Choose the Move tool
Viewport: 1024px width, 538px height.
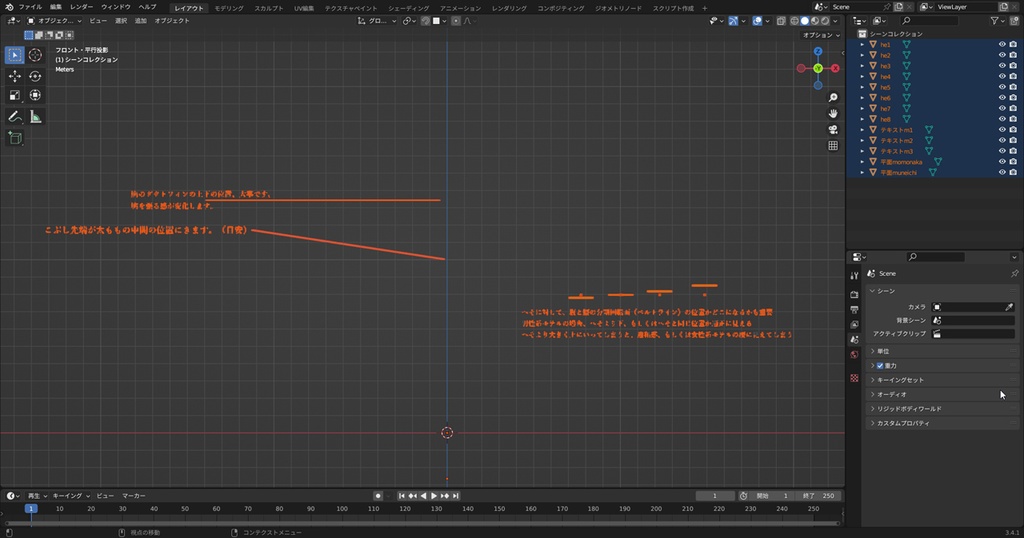point(14,76)
